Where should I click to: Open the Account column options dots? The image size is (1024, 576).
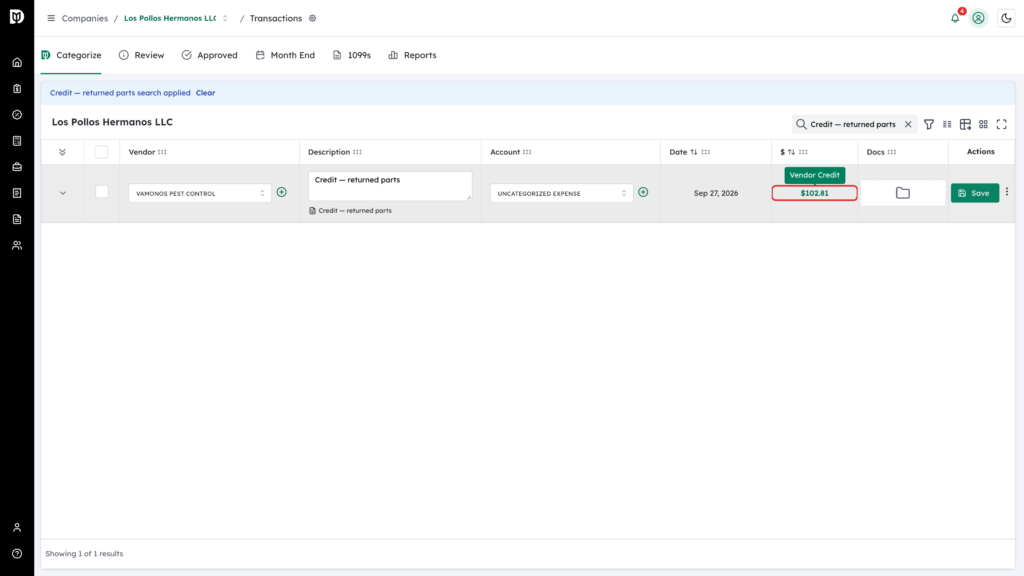(527, 152)
